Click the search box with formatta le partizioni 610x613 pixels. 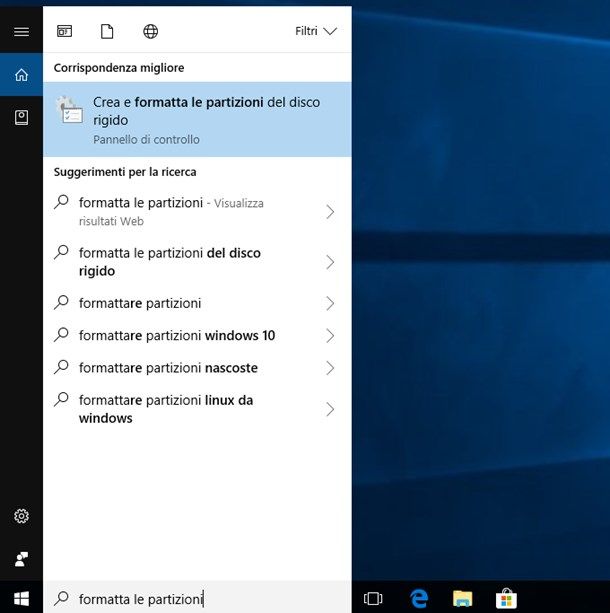tap(197, 598)
